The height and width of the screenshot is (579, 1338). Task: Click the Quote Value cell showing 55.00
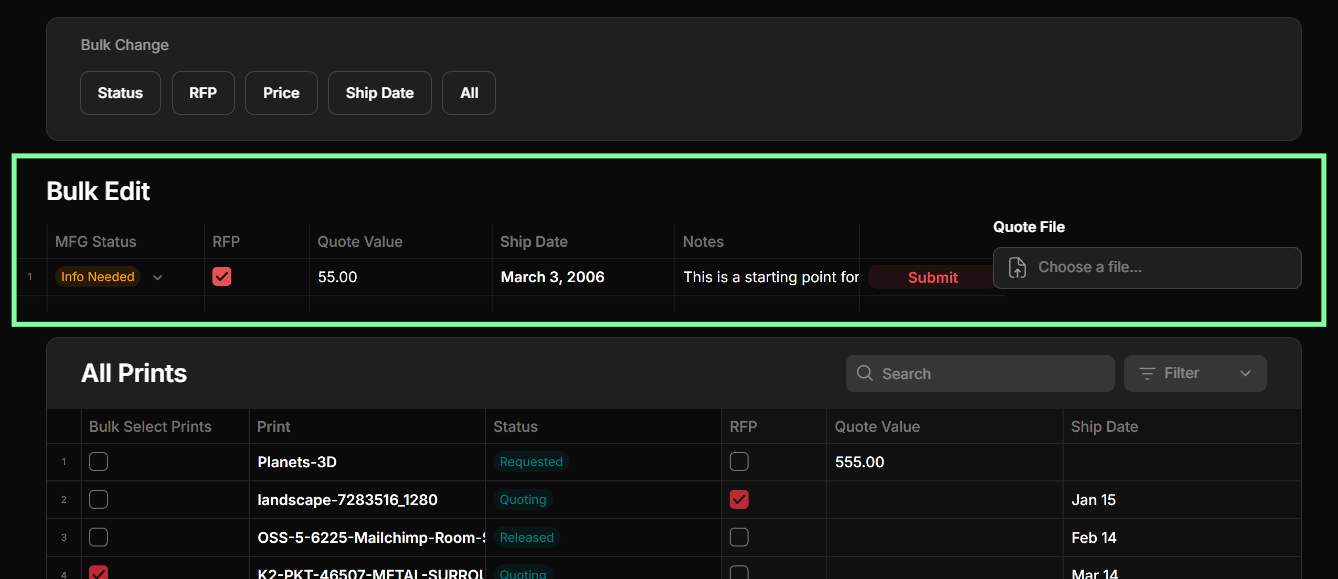[x=338, y=277]
